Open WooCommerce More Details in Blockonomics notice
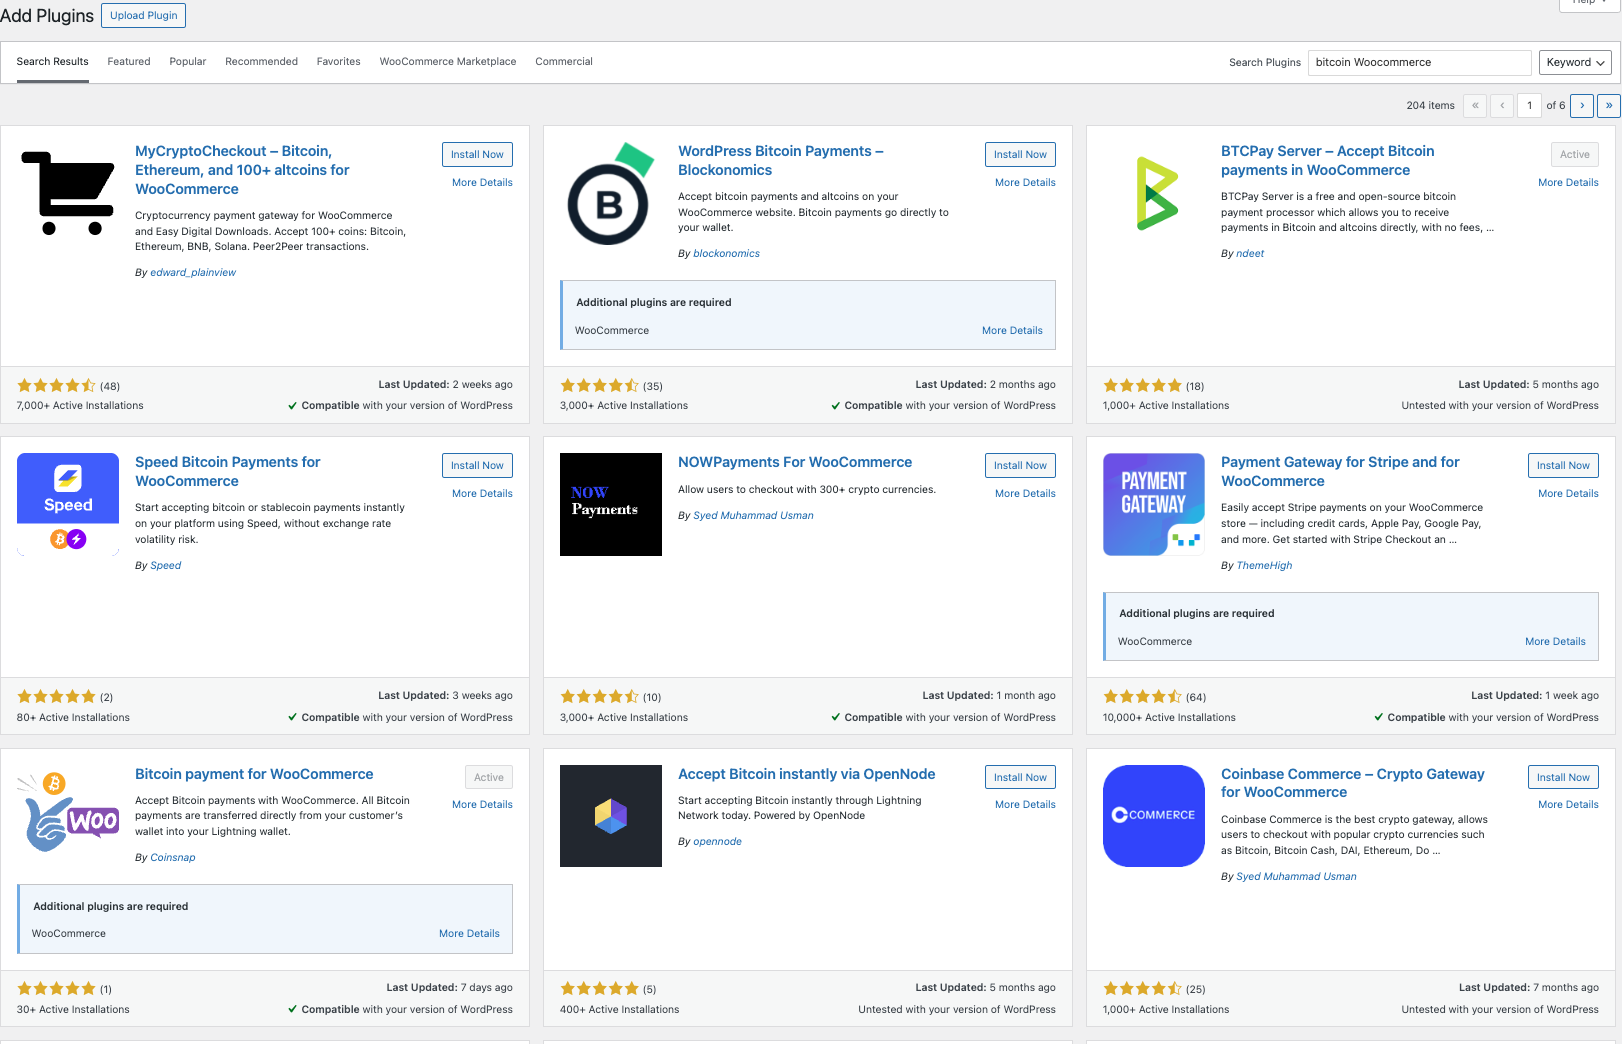Viewport: 1622px width, 1044px height. click(x=1012, y=331)
